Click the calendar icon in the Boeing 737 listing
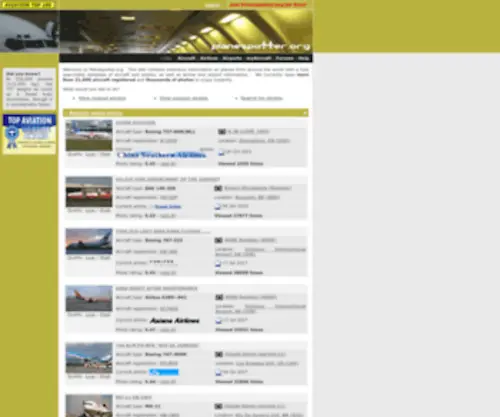 pyautogui.click(x=221, y=152)
